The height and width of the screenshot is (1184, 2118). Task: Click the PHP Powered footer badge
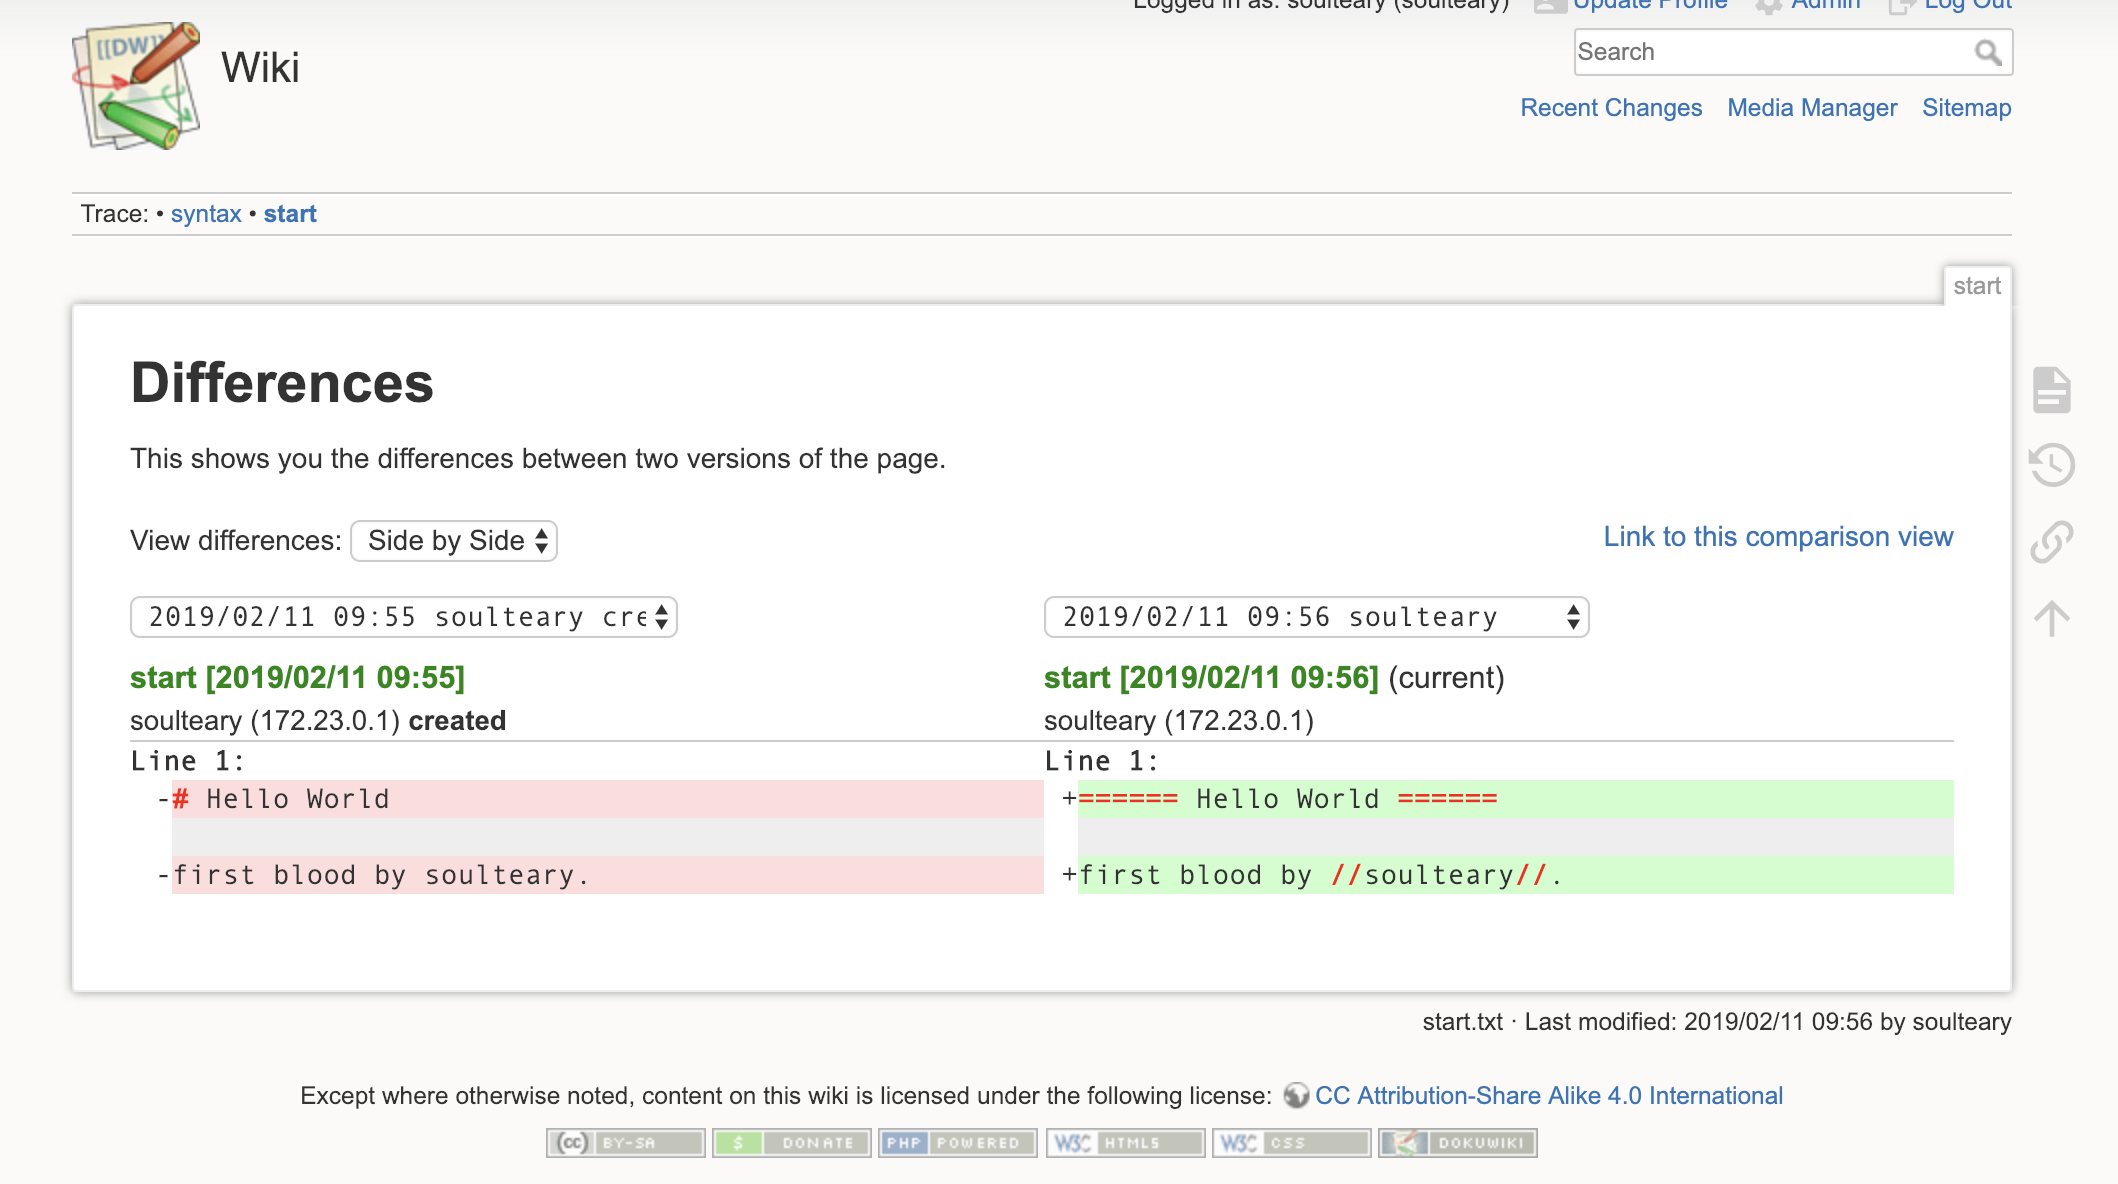[957, 1142]
